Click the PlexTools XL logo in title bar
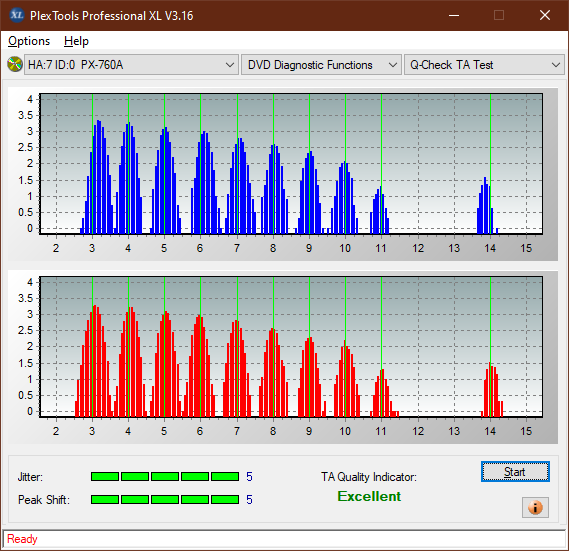Image resolution: width=569 pixels, height=551 pixels. click(16, 15)
